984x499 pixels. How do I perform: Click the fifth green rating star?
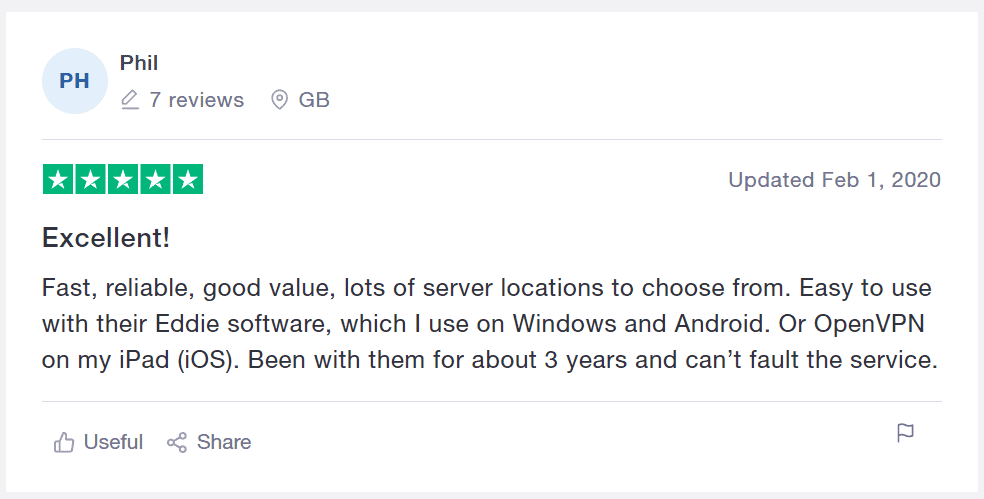pos(188,180)
